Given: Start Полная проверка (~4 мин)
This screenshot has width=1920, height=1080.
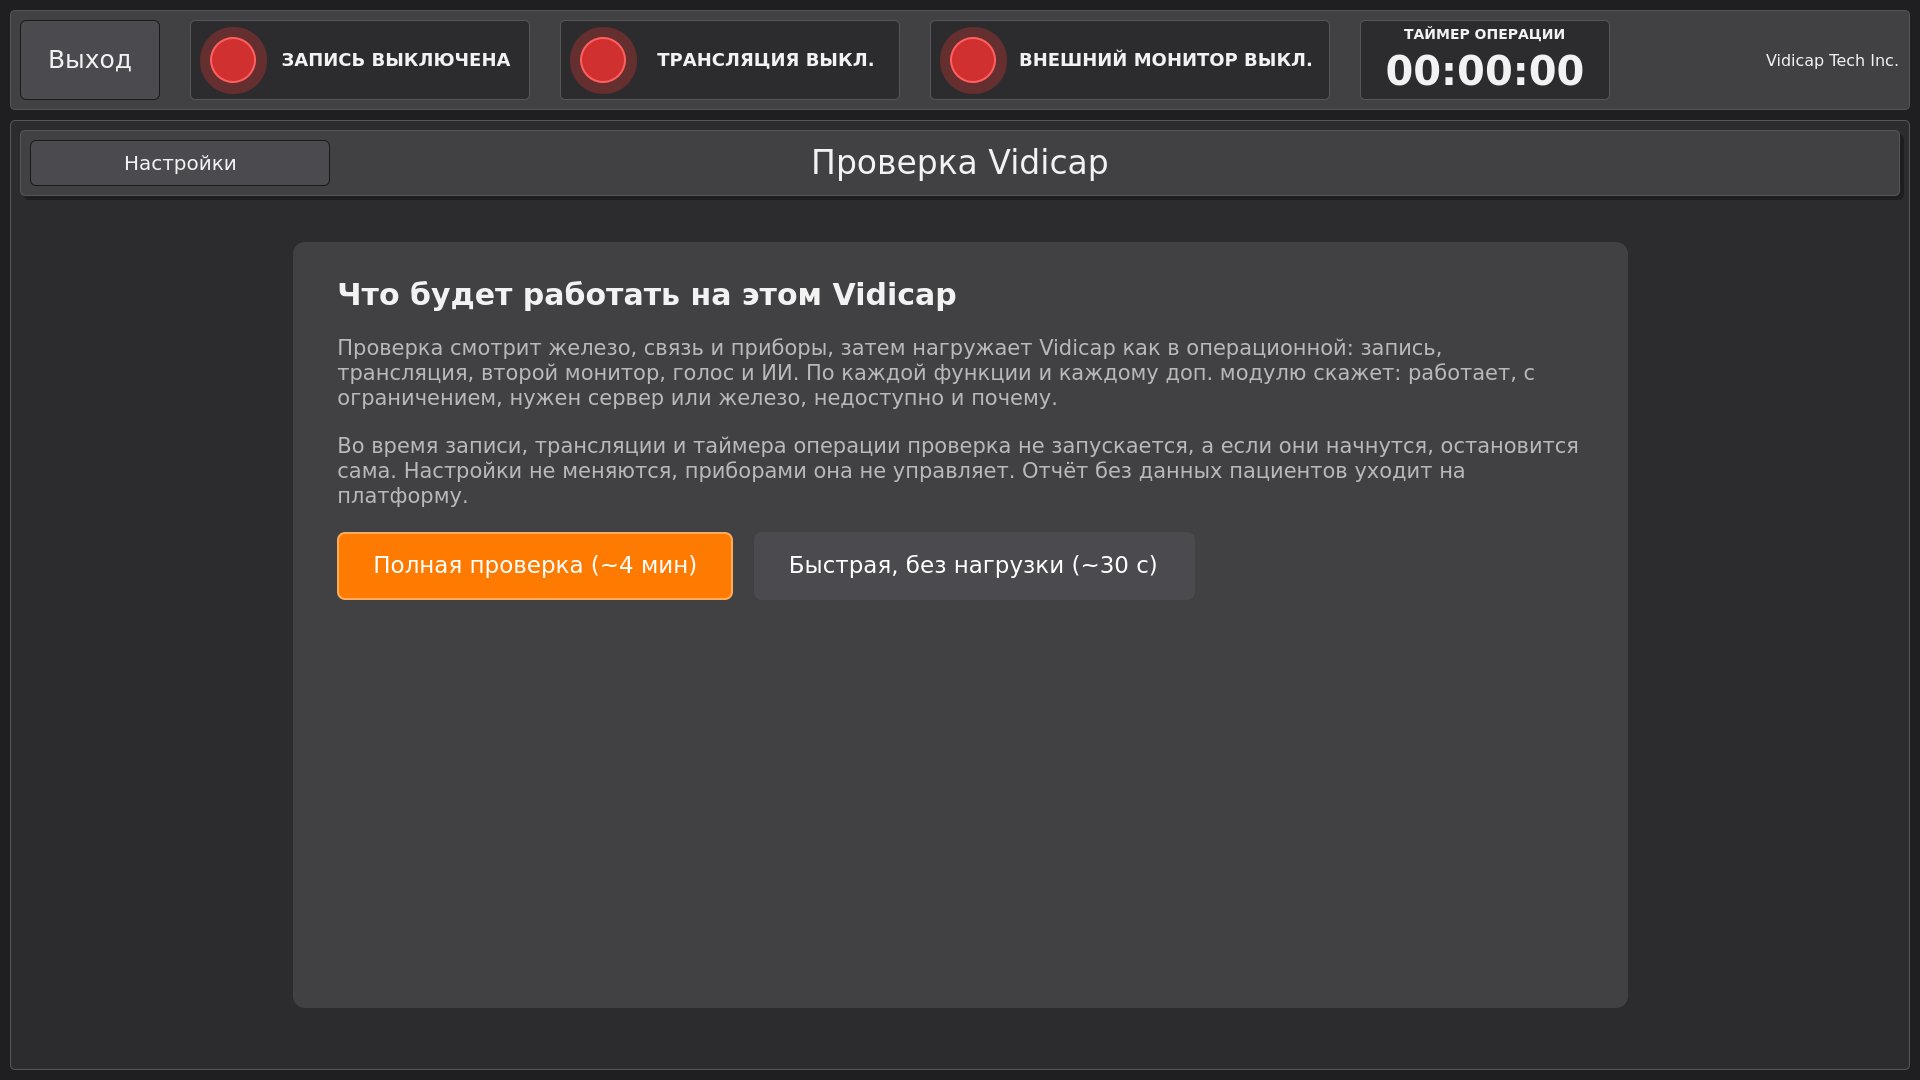Looking at the screenshot, I should click(x=535, y=566).
